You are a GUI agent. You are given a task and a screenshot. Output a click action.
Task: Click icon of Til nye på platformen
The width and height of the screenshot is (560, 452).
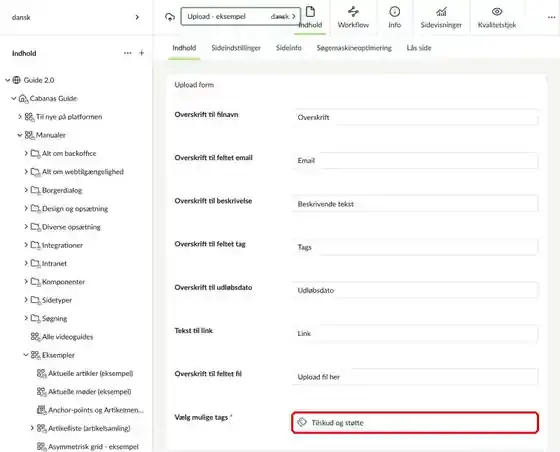[x=29, y=117]
